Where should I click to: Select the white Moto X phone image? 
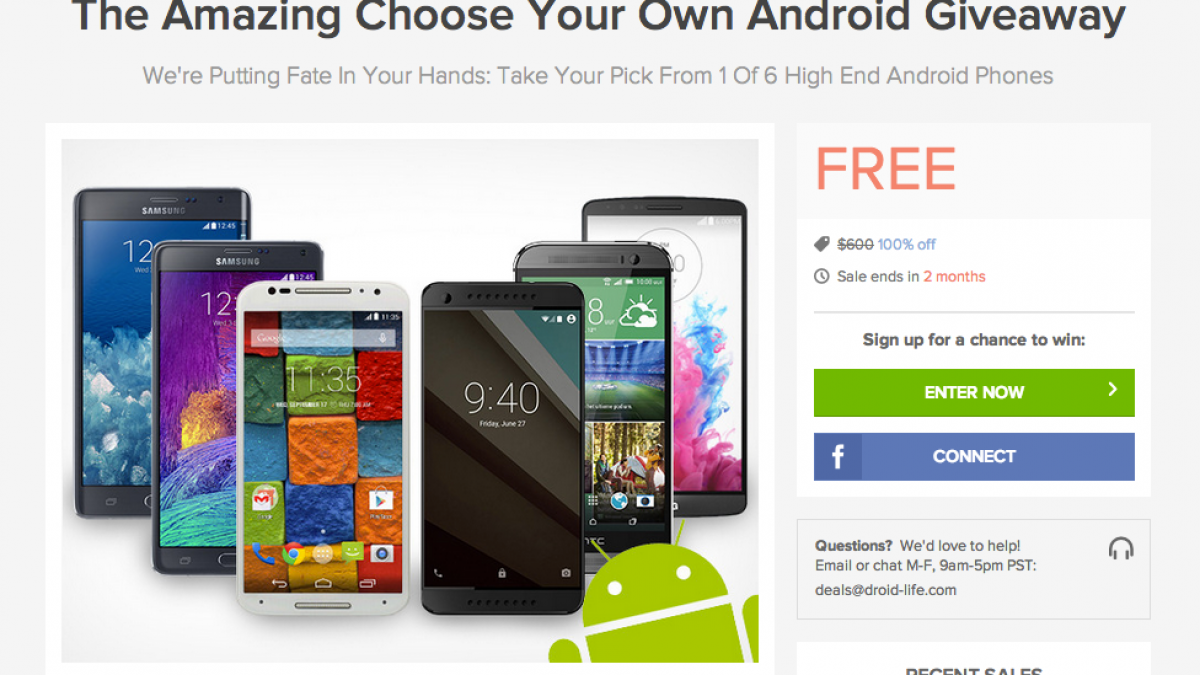click(x=323, y=447)
